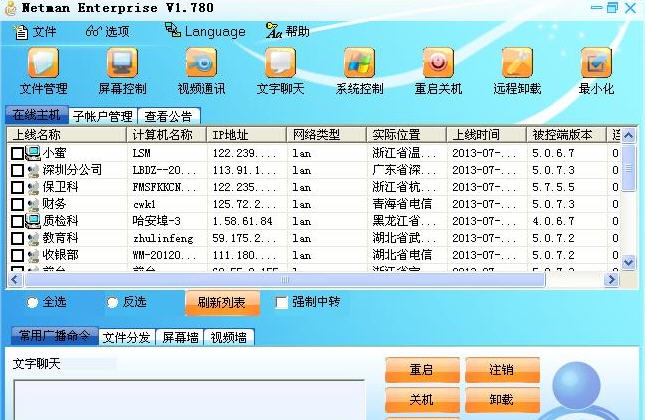The width and height of the screenshot is (645, 420).
Task: Select the computer name cell zhulinfeng
Action: [x=163, y=239]
